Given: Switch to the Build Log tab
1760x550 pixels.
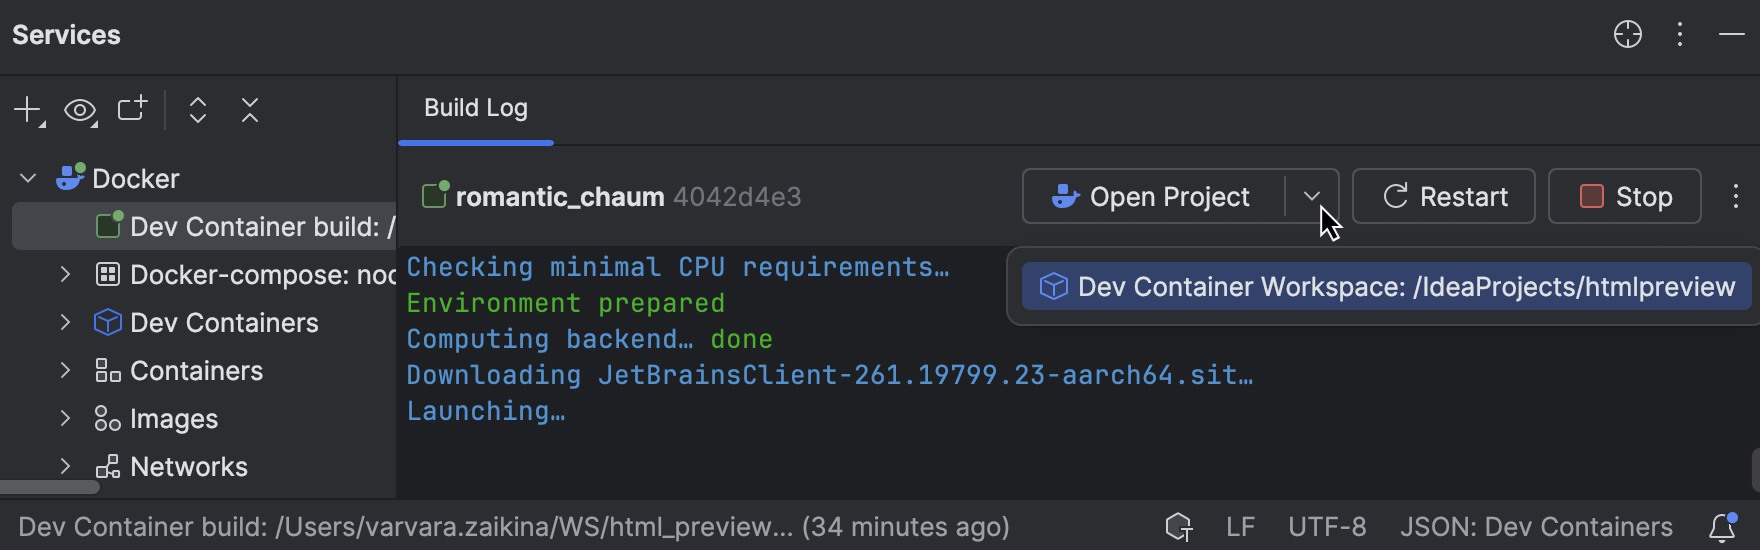Looking at the screenshot, I should (x=476, y=108).
